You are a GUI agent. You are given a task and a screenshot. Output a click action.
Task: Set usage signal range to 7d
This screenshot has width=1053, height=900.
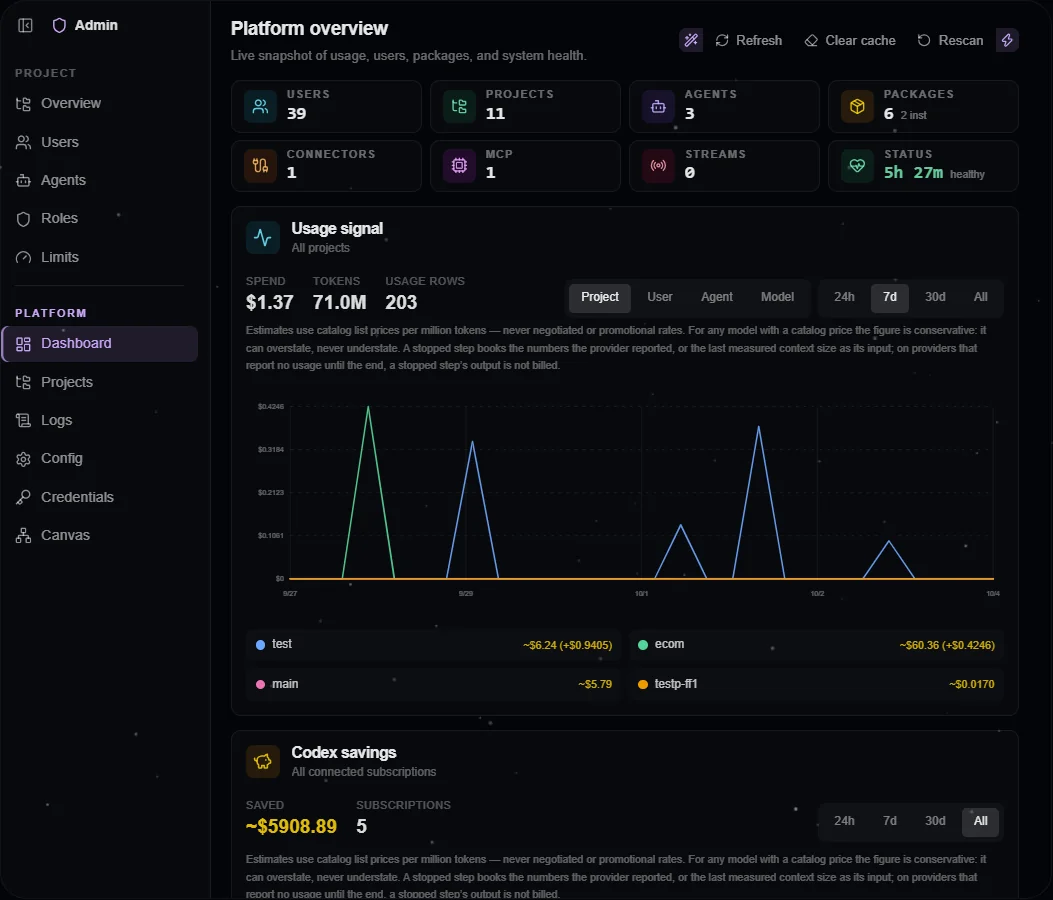pos(890,298)
